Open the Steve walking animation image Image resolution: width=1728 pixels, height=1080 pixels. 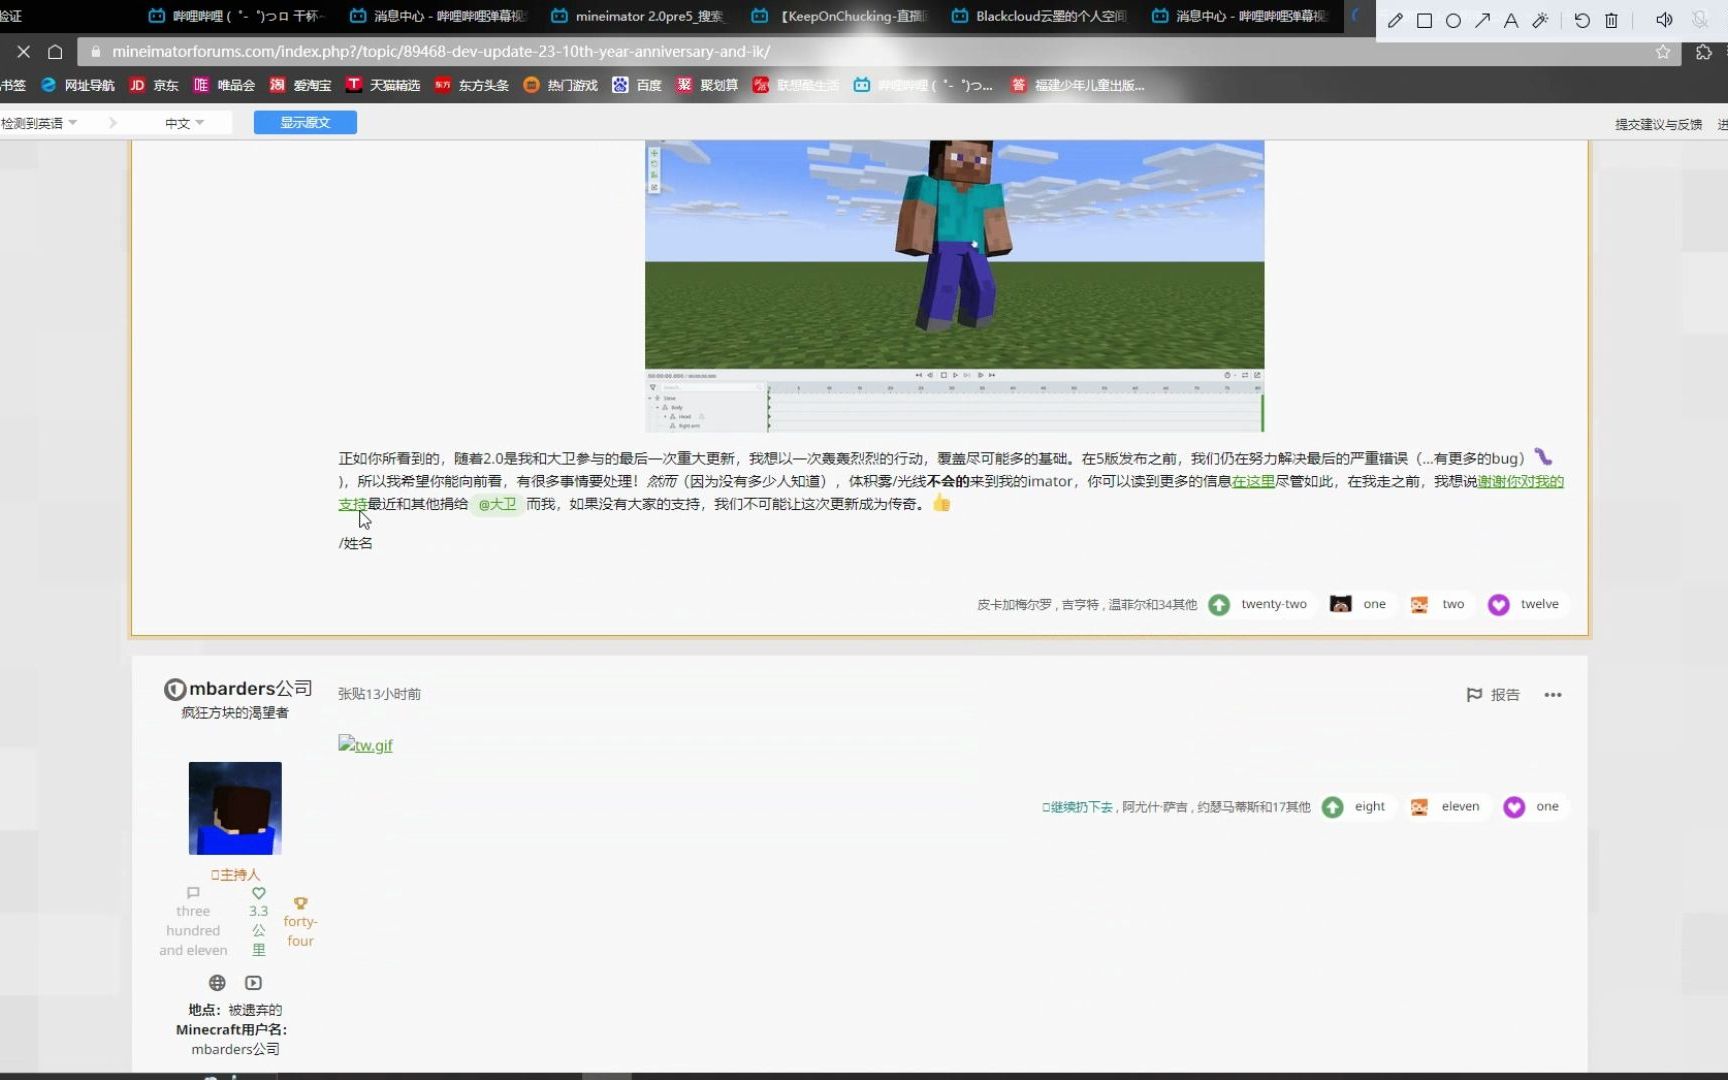[x=954, y=286]
